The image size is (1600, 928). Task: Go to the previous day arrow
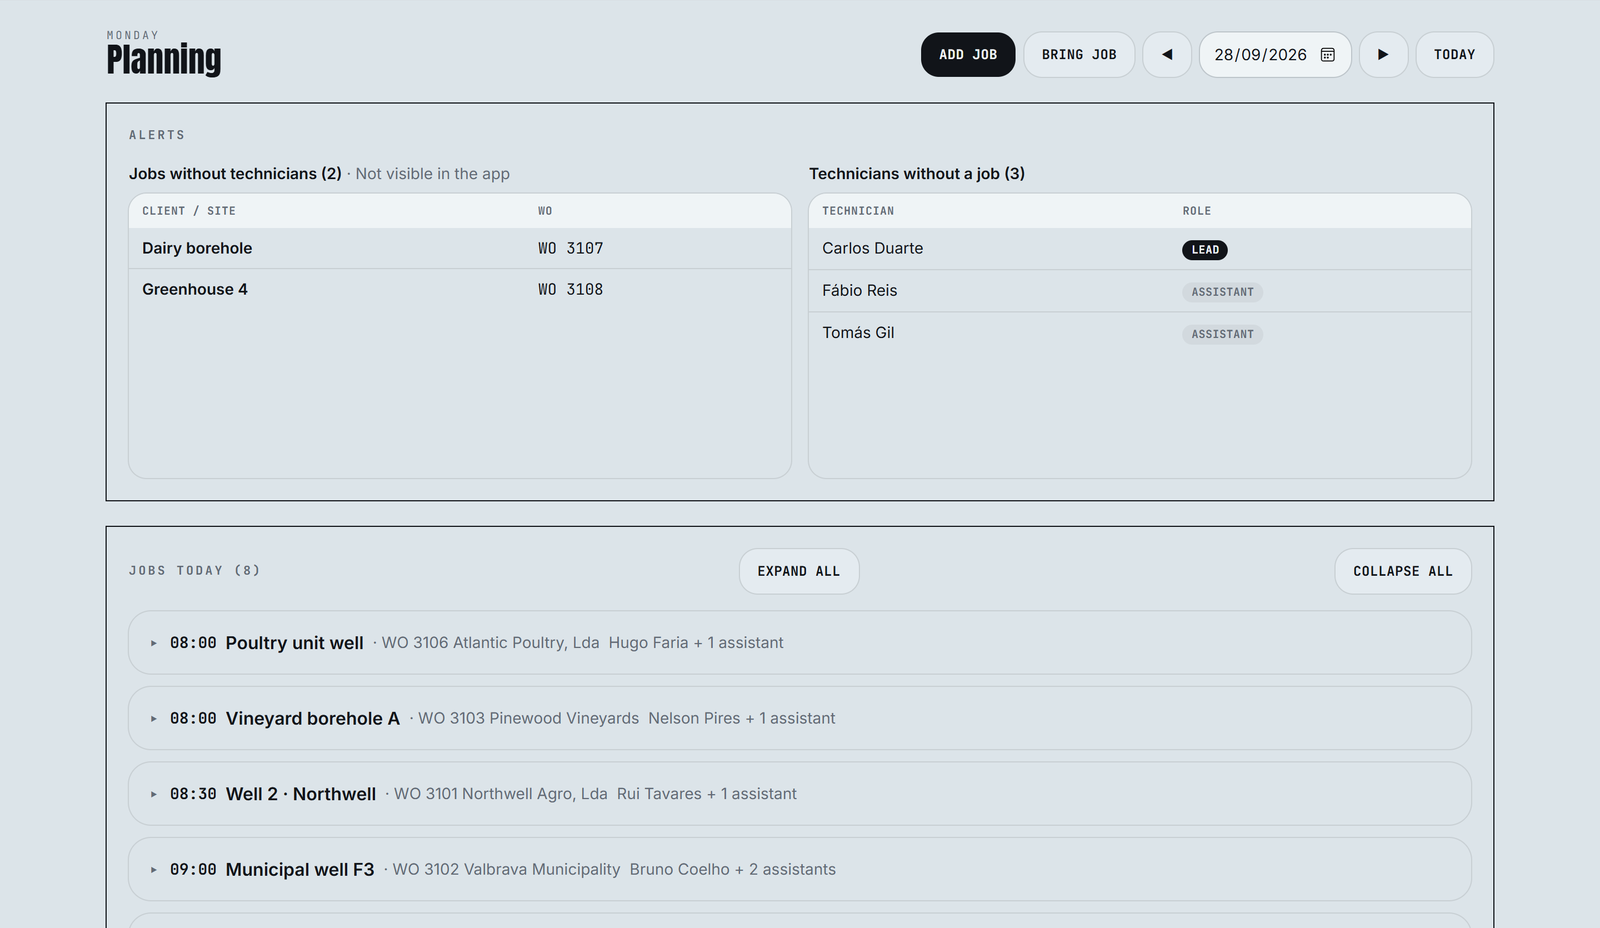(x=1167, y=55)
